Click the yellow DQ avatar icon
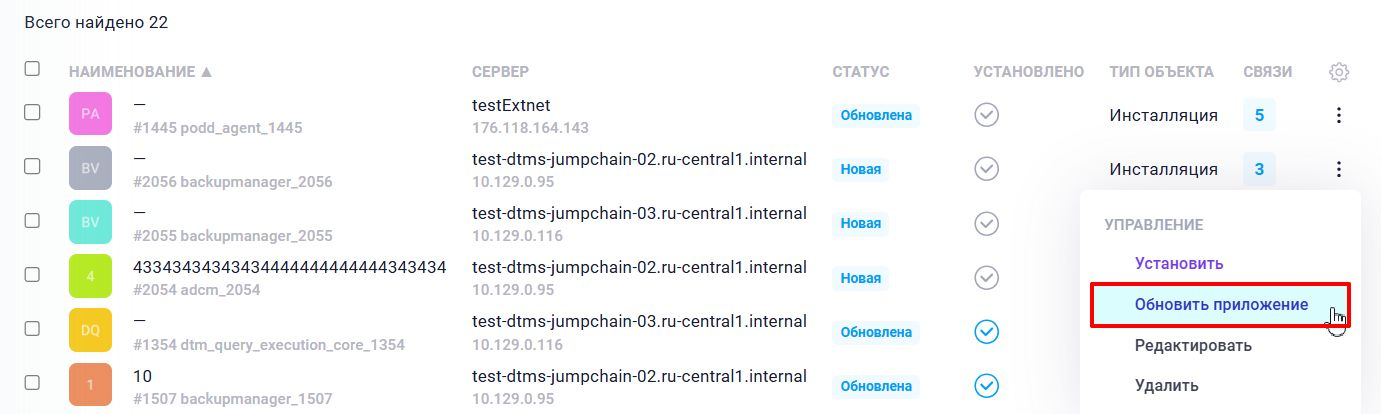1381x414 pixels. 90,330
